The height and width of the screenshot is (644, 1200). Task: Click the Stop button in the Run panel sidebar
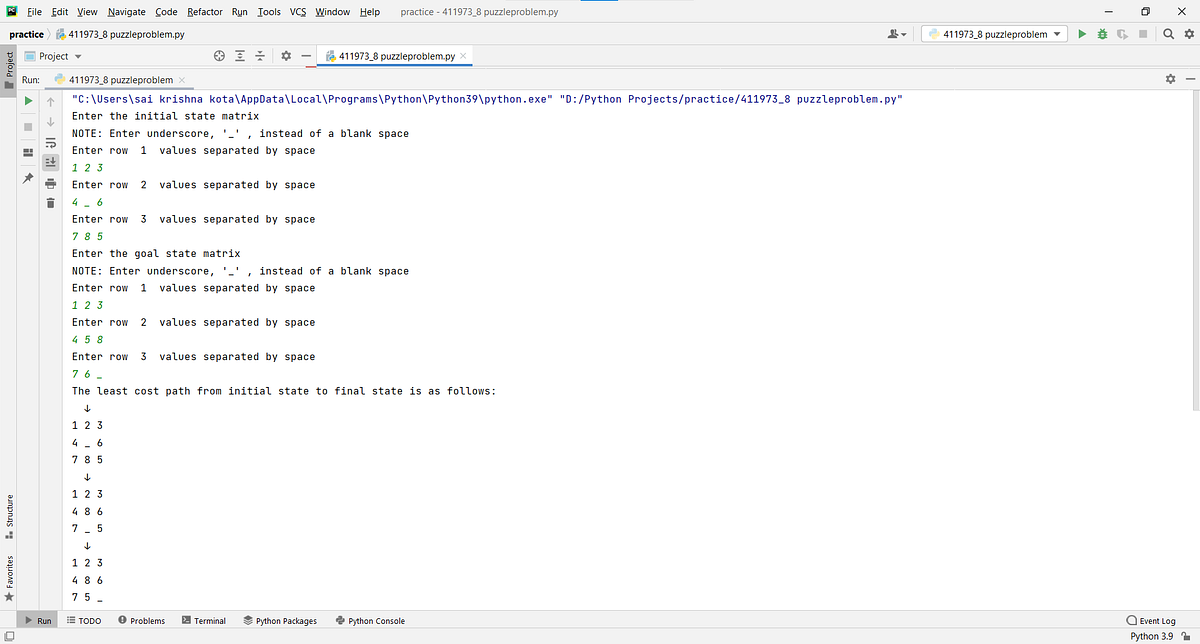(x=29, y=127)
